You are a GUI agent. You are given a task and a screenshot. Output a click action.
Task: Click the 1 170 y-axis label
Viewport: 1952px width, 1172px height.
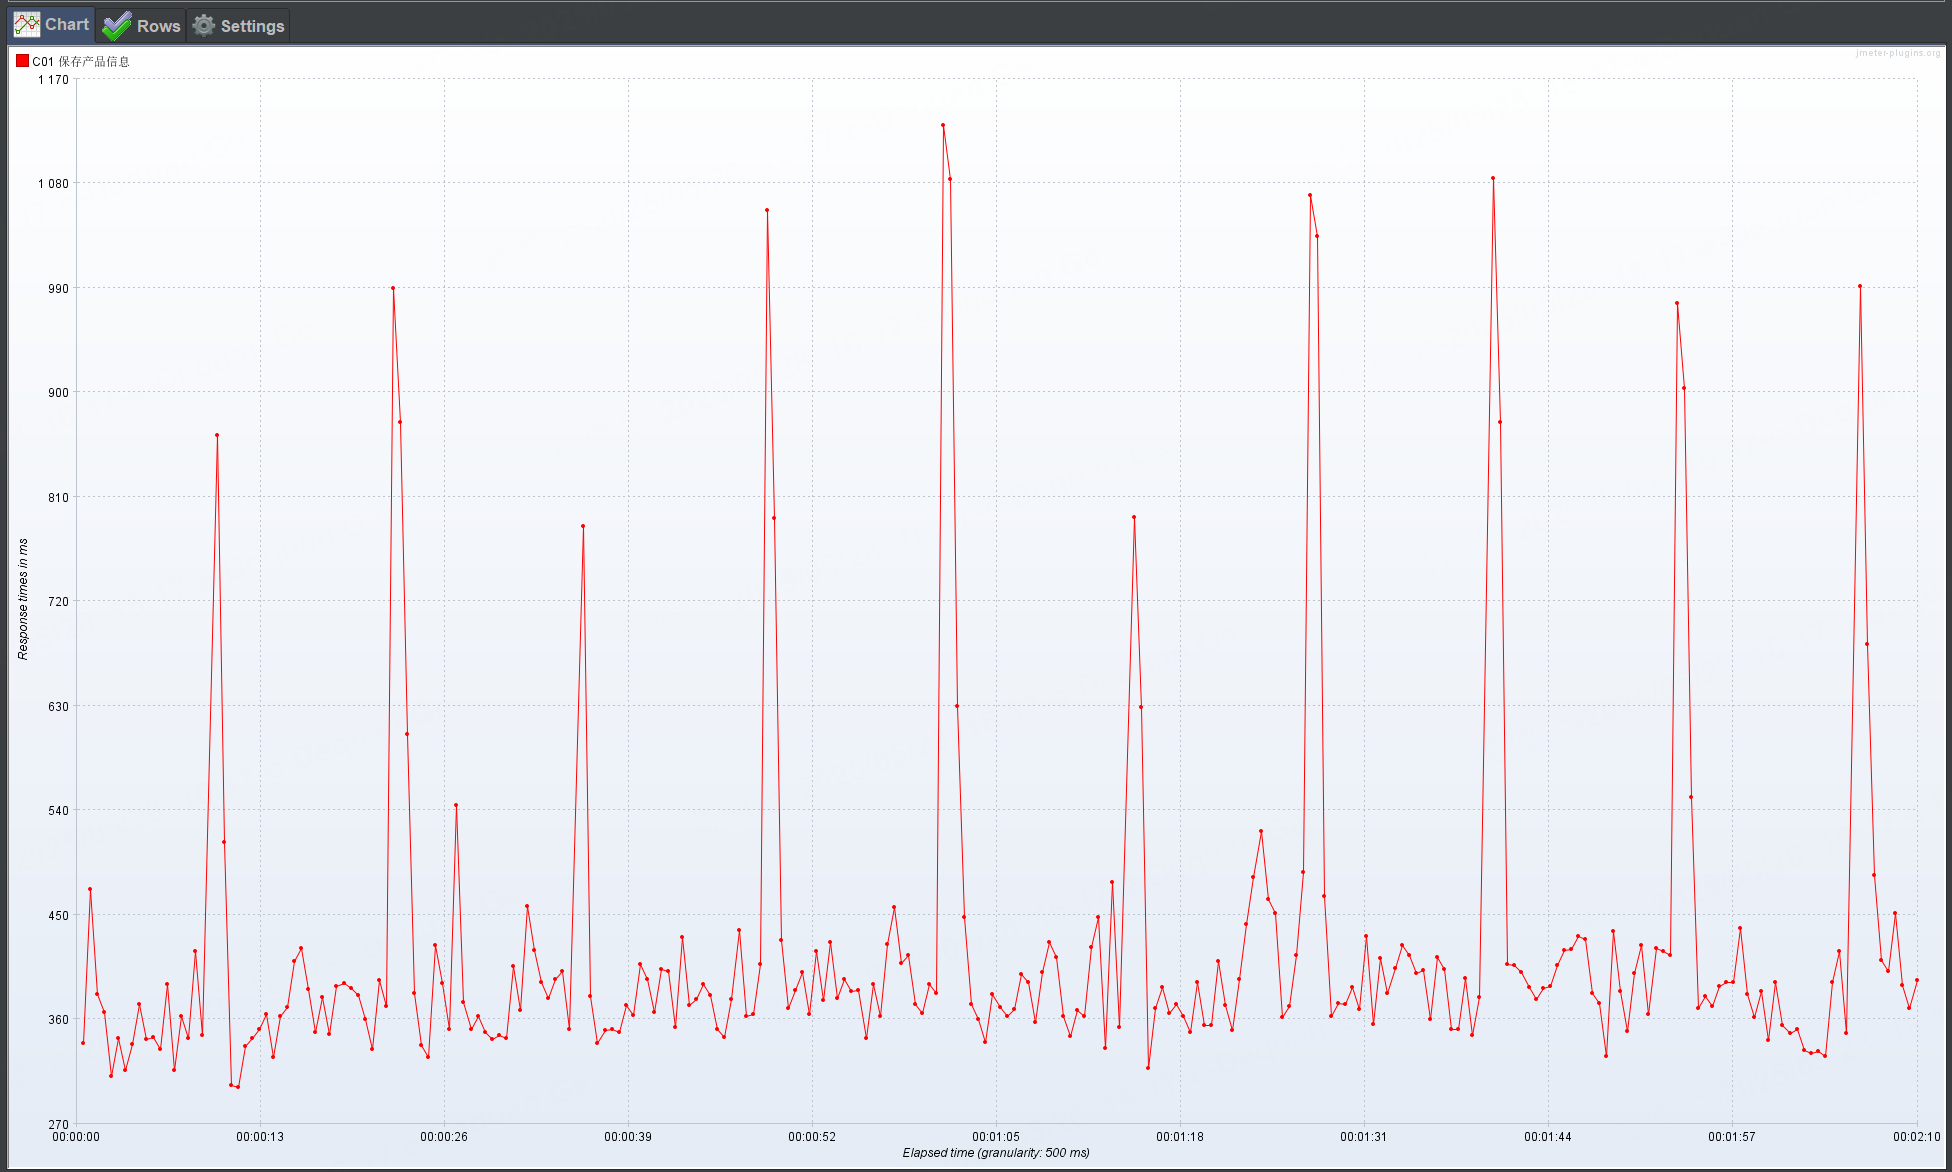click(53, 80)
